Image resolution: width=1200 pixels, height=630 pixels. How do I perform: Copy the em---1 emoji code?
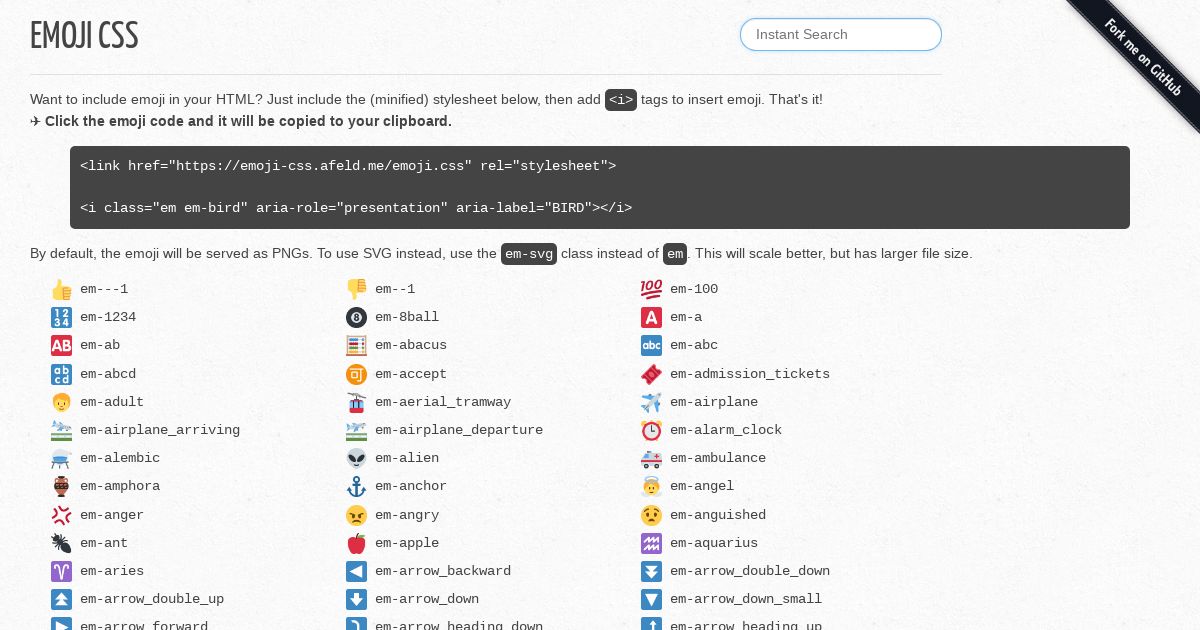[x=104, y=289]
